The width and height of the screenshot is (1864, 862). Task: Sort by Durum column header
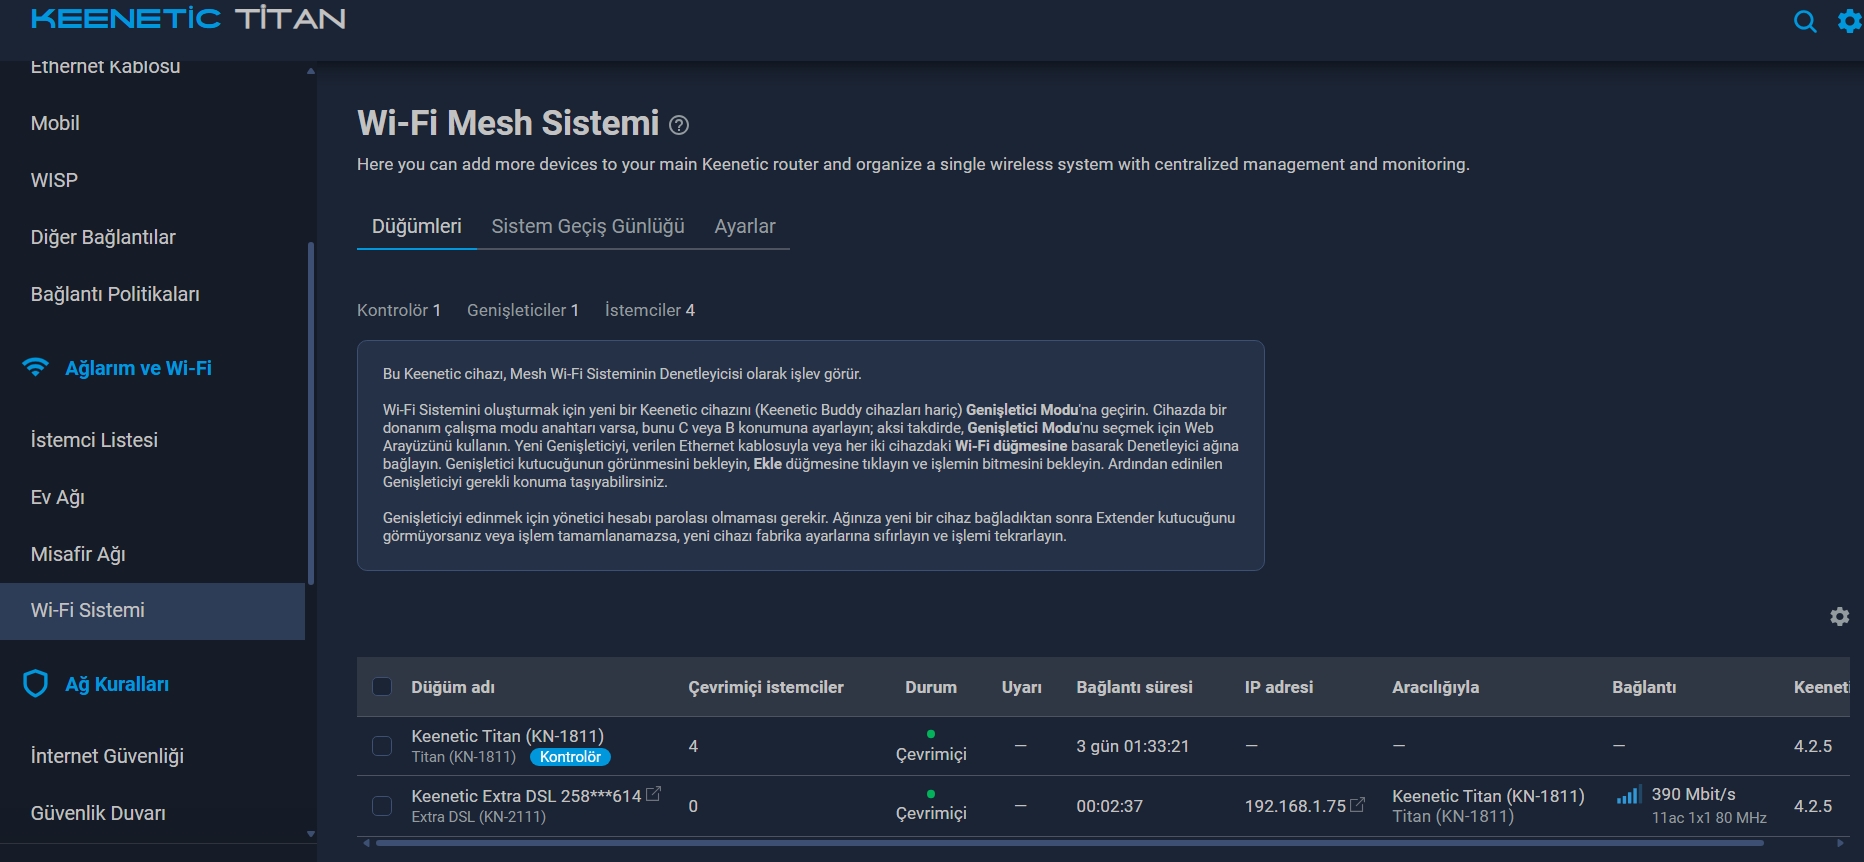pyautogui.click(x=931, y=687)
